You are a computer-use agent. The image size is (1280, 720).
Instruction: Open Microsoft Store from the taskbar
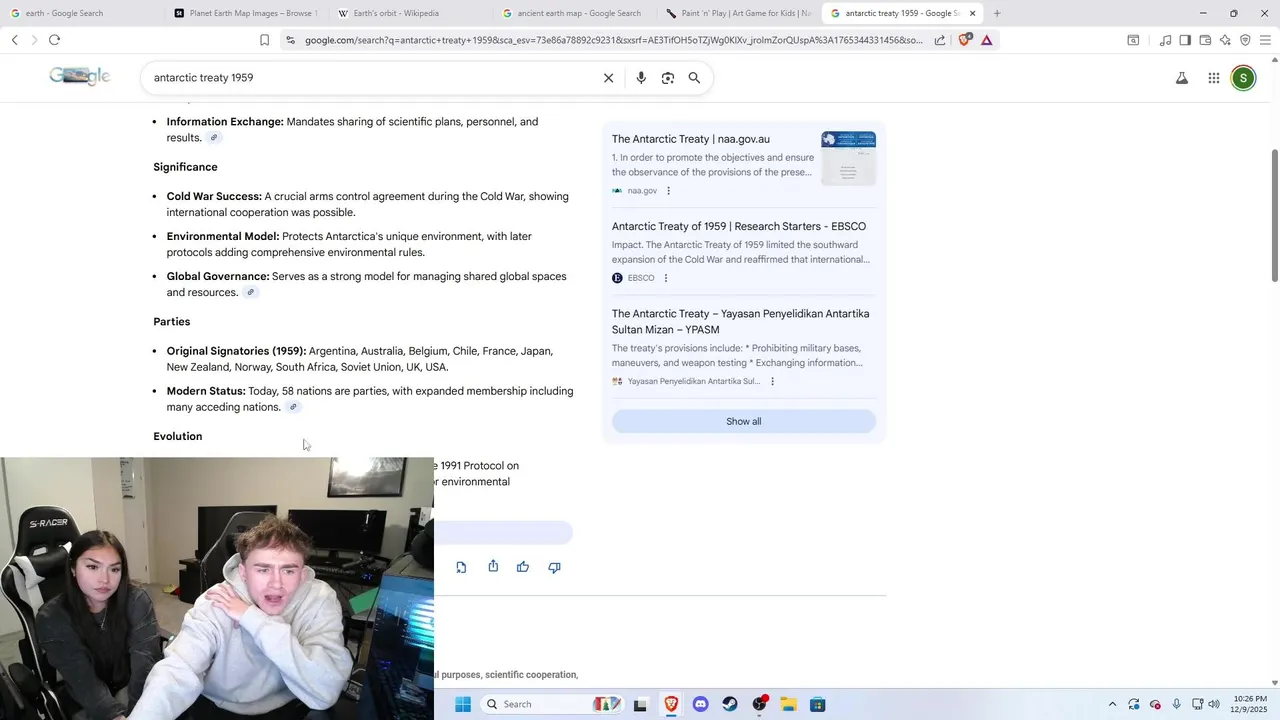point(818,704)
